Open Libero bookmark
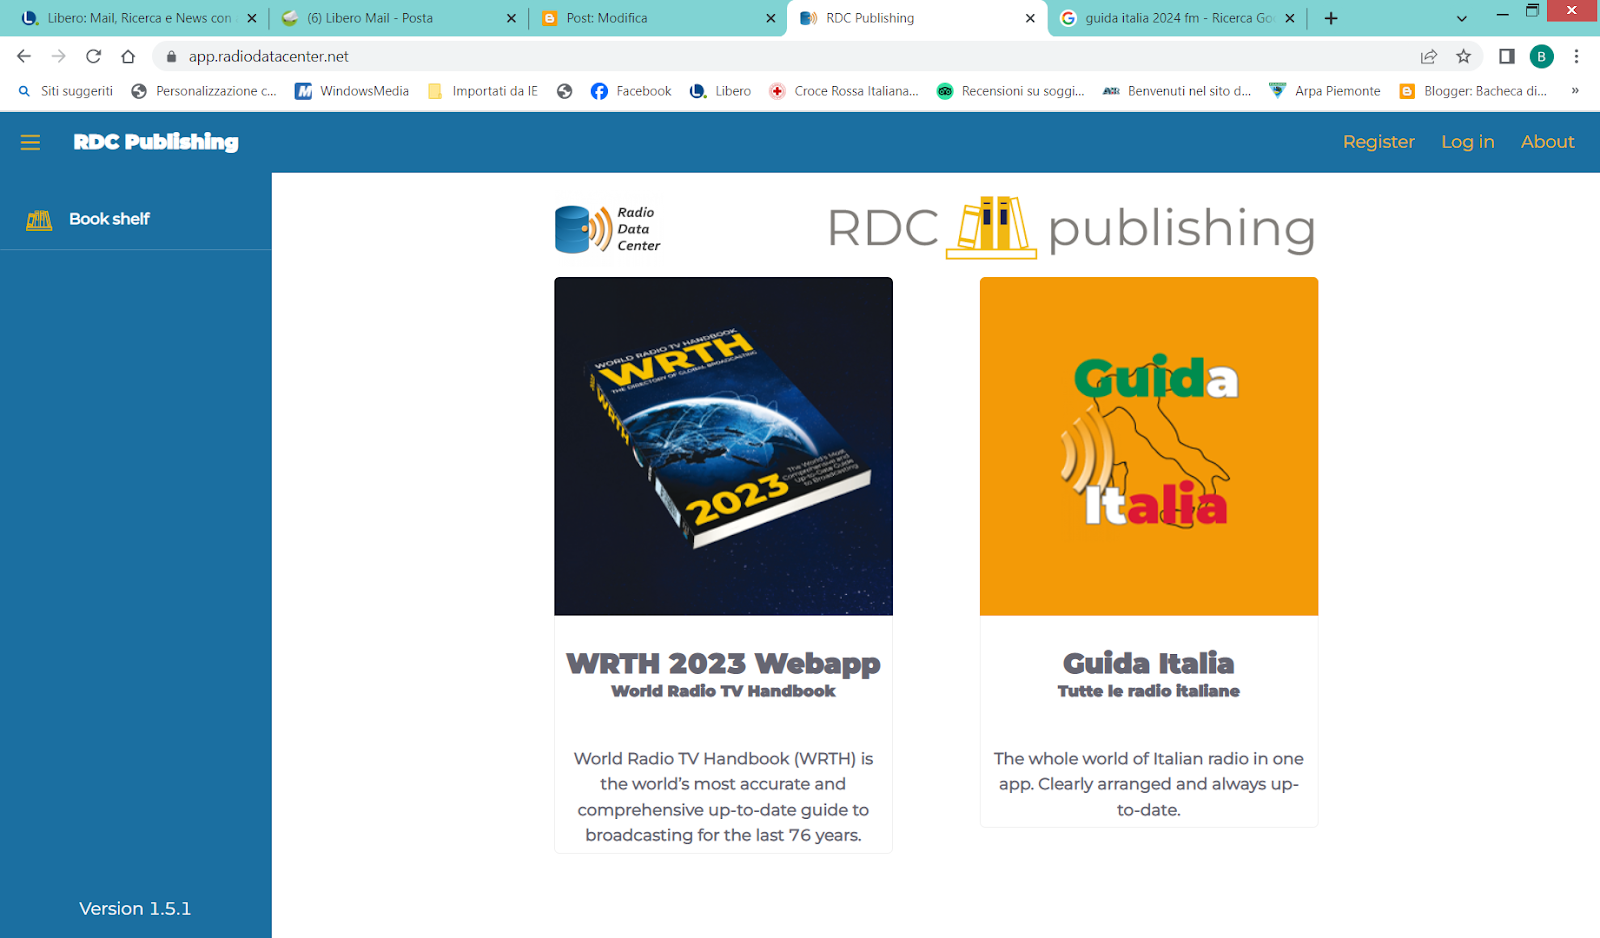1600x938 pixels. point(720,91)
